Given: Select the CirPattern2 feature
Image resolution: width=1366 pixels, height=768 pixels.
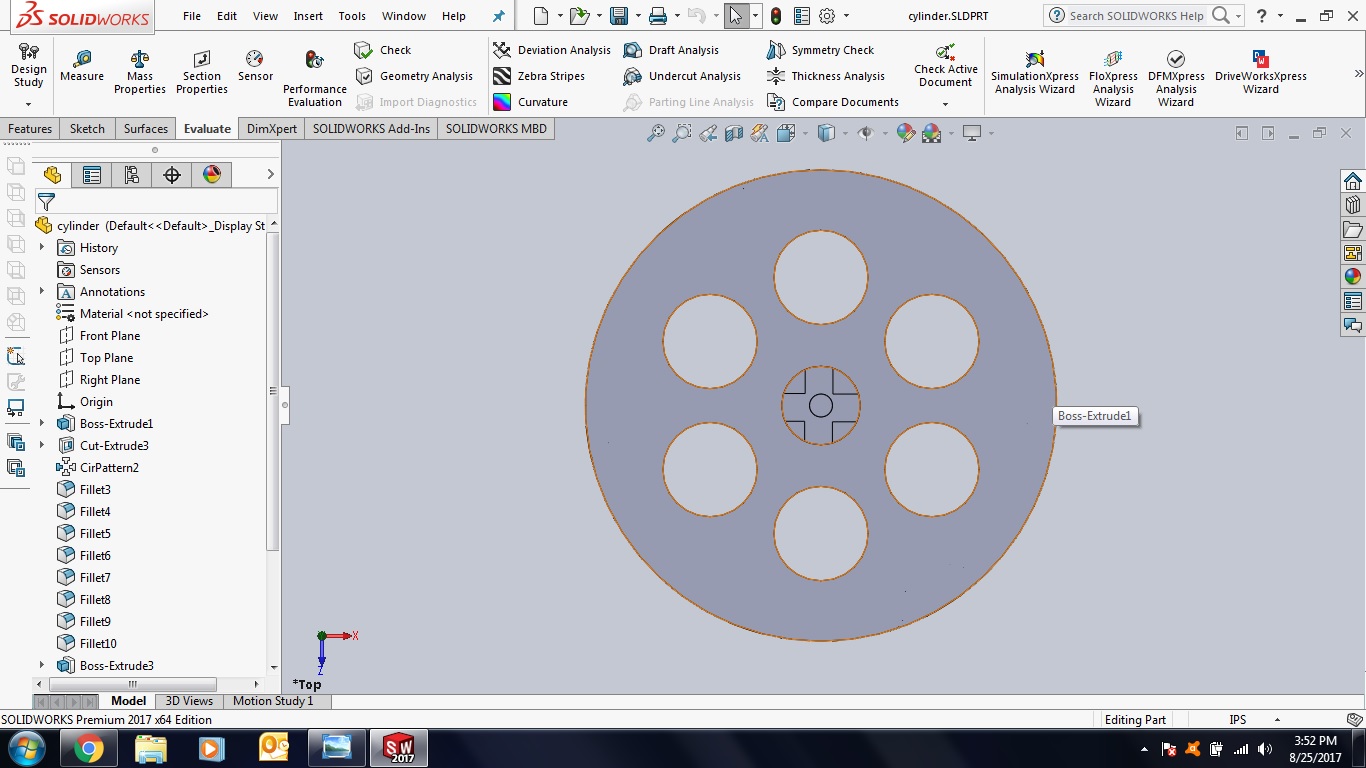Looking at the screenshot, I should point(98,468).
